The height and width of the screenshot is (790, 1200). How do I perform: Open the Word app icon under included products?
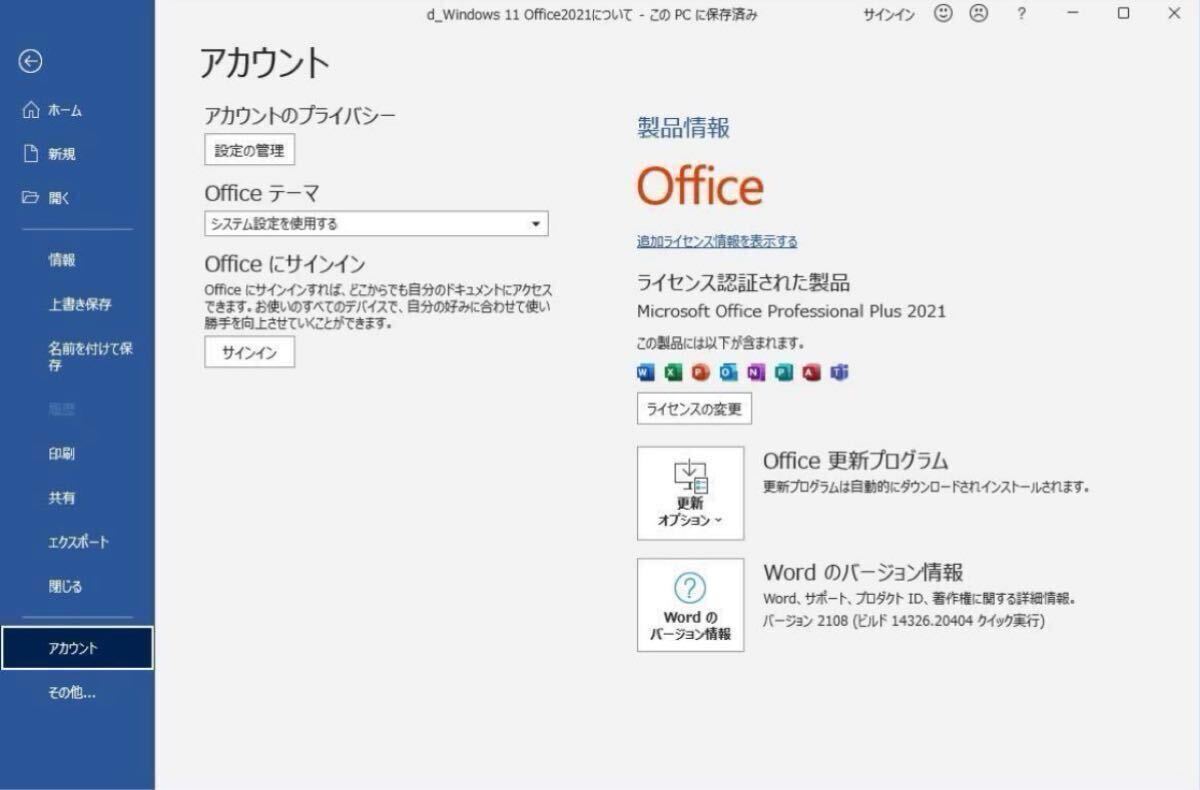645,372
